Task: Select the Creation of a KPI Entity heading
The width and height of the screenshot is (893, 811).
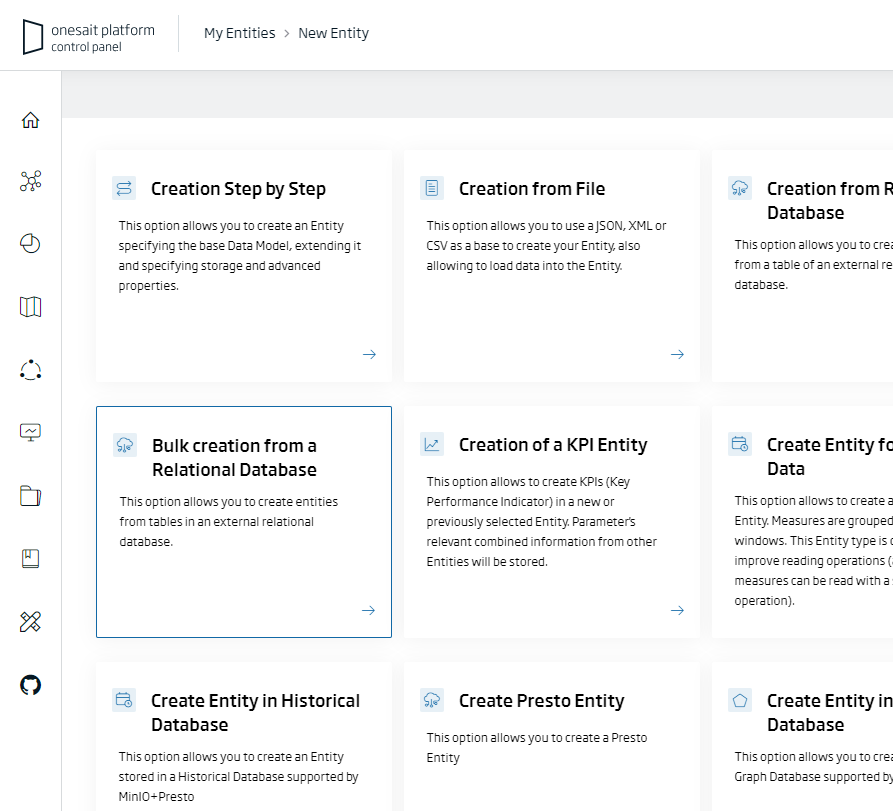Action: tap(553, 444)
